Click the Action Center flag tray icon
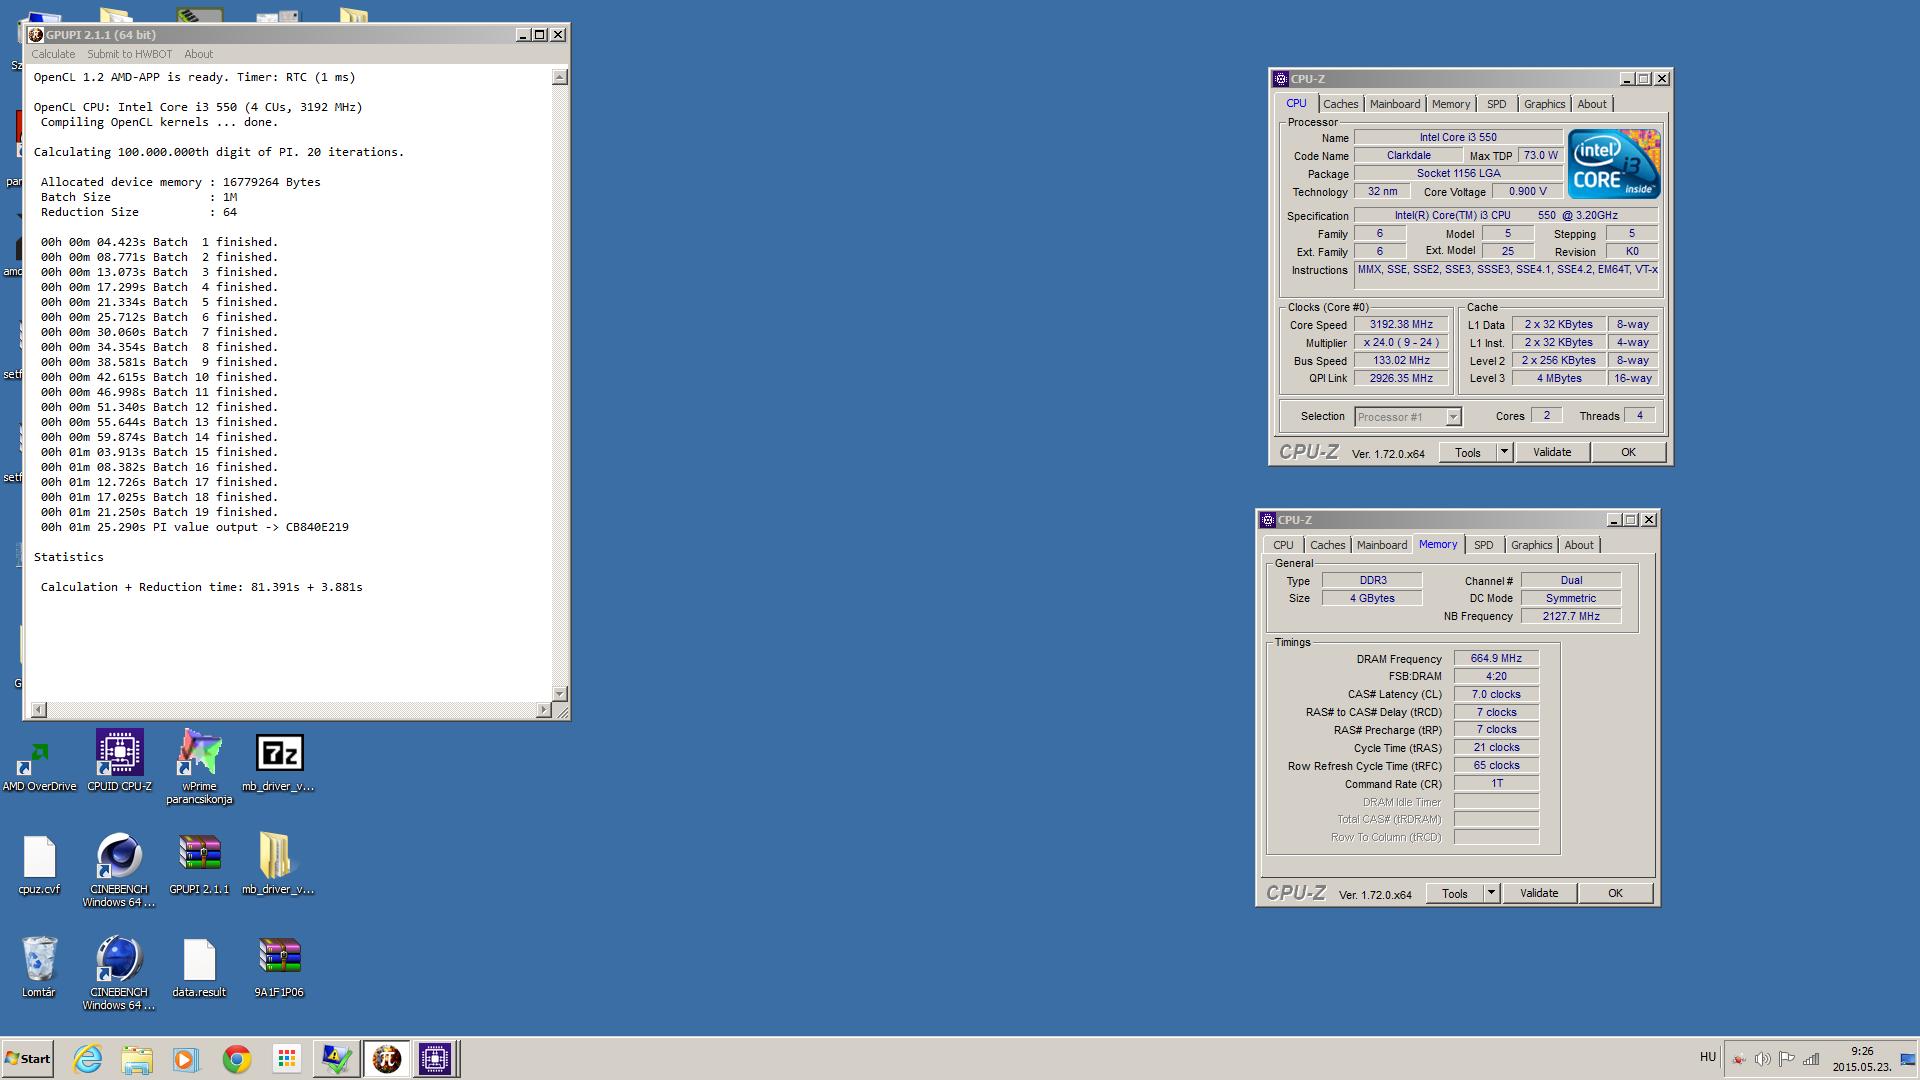 coord(1786,1059)
